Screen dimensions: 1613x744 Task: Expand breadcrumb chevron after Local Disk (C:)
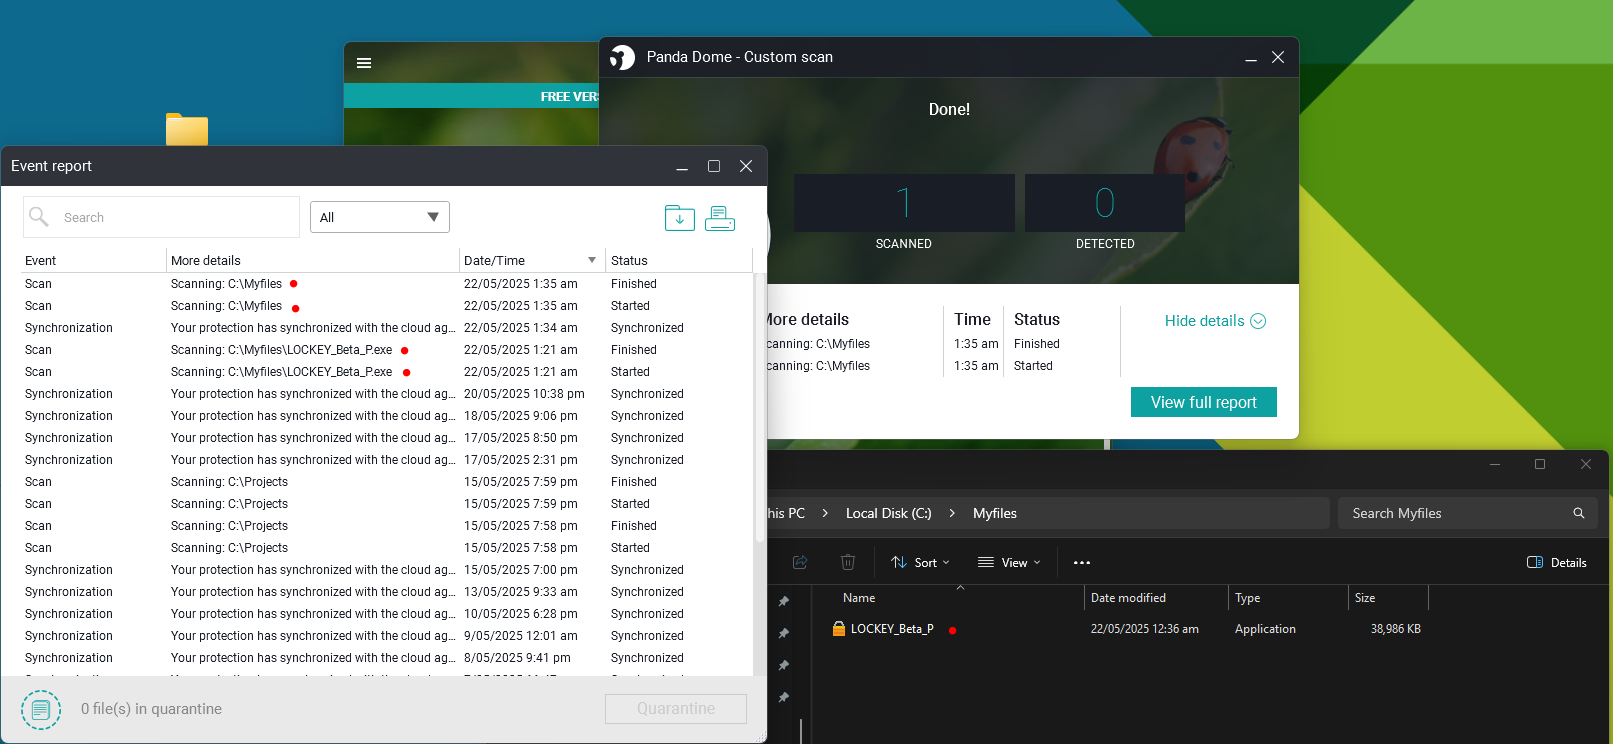(952, 513)
